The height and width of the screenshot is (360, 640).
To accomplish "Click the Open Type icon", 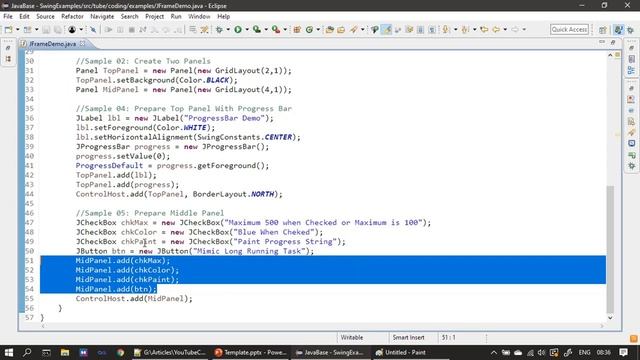I will tap(329, 29).
